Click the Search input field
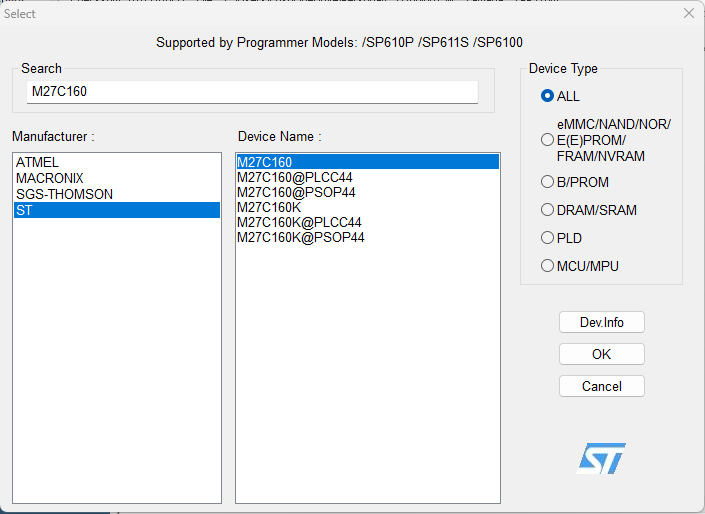Screen dimensions: 705x514 click(252, 92)
